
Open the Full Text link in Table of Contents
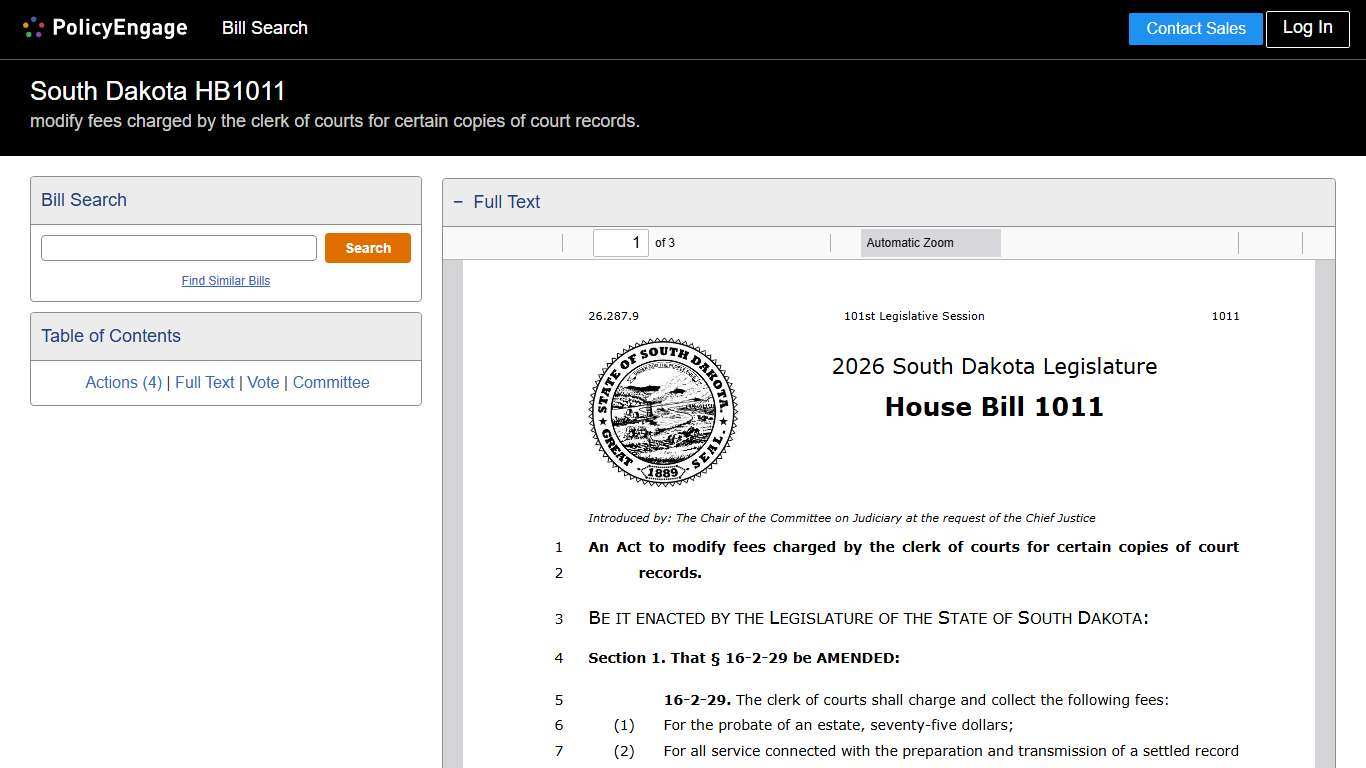coord(204,382)
